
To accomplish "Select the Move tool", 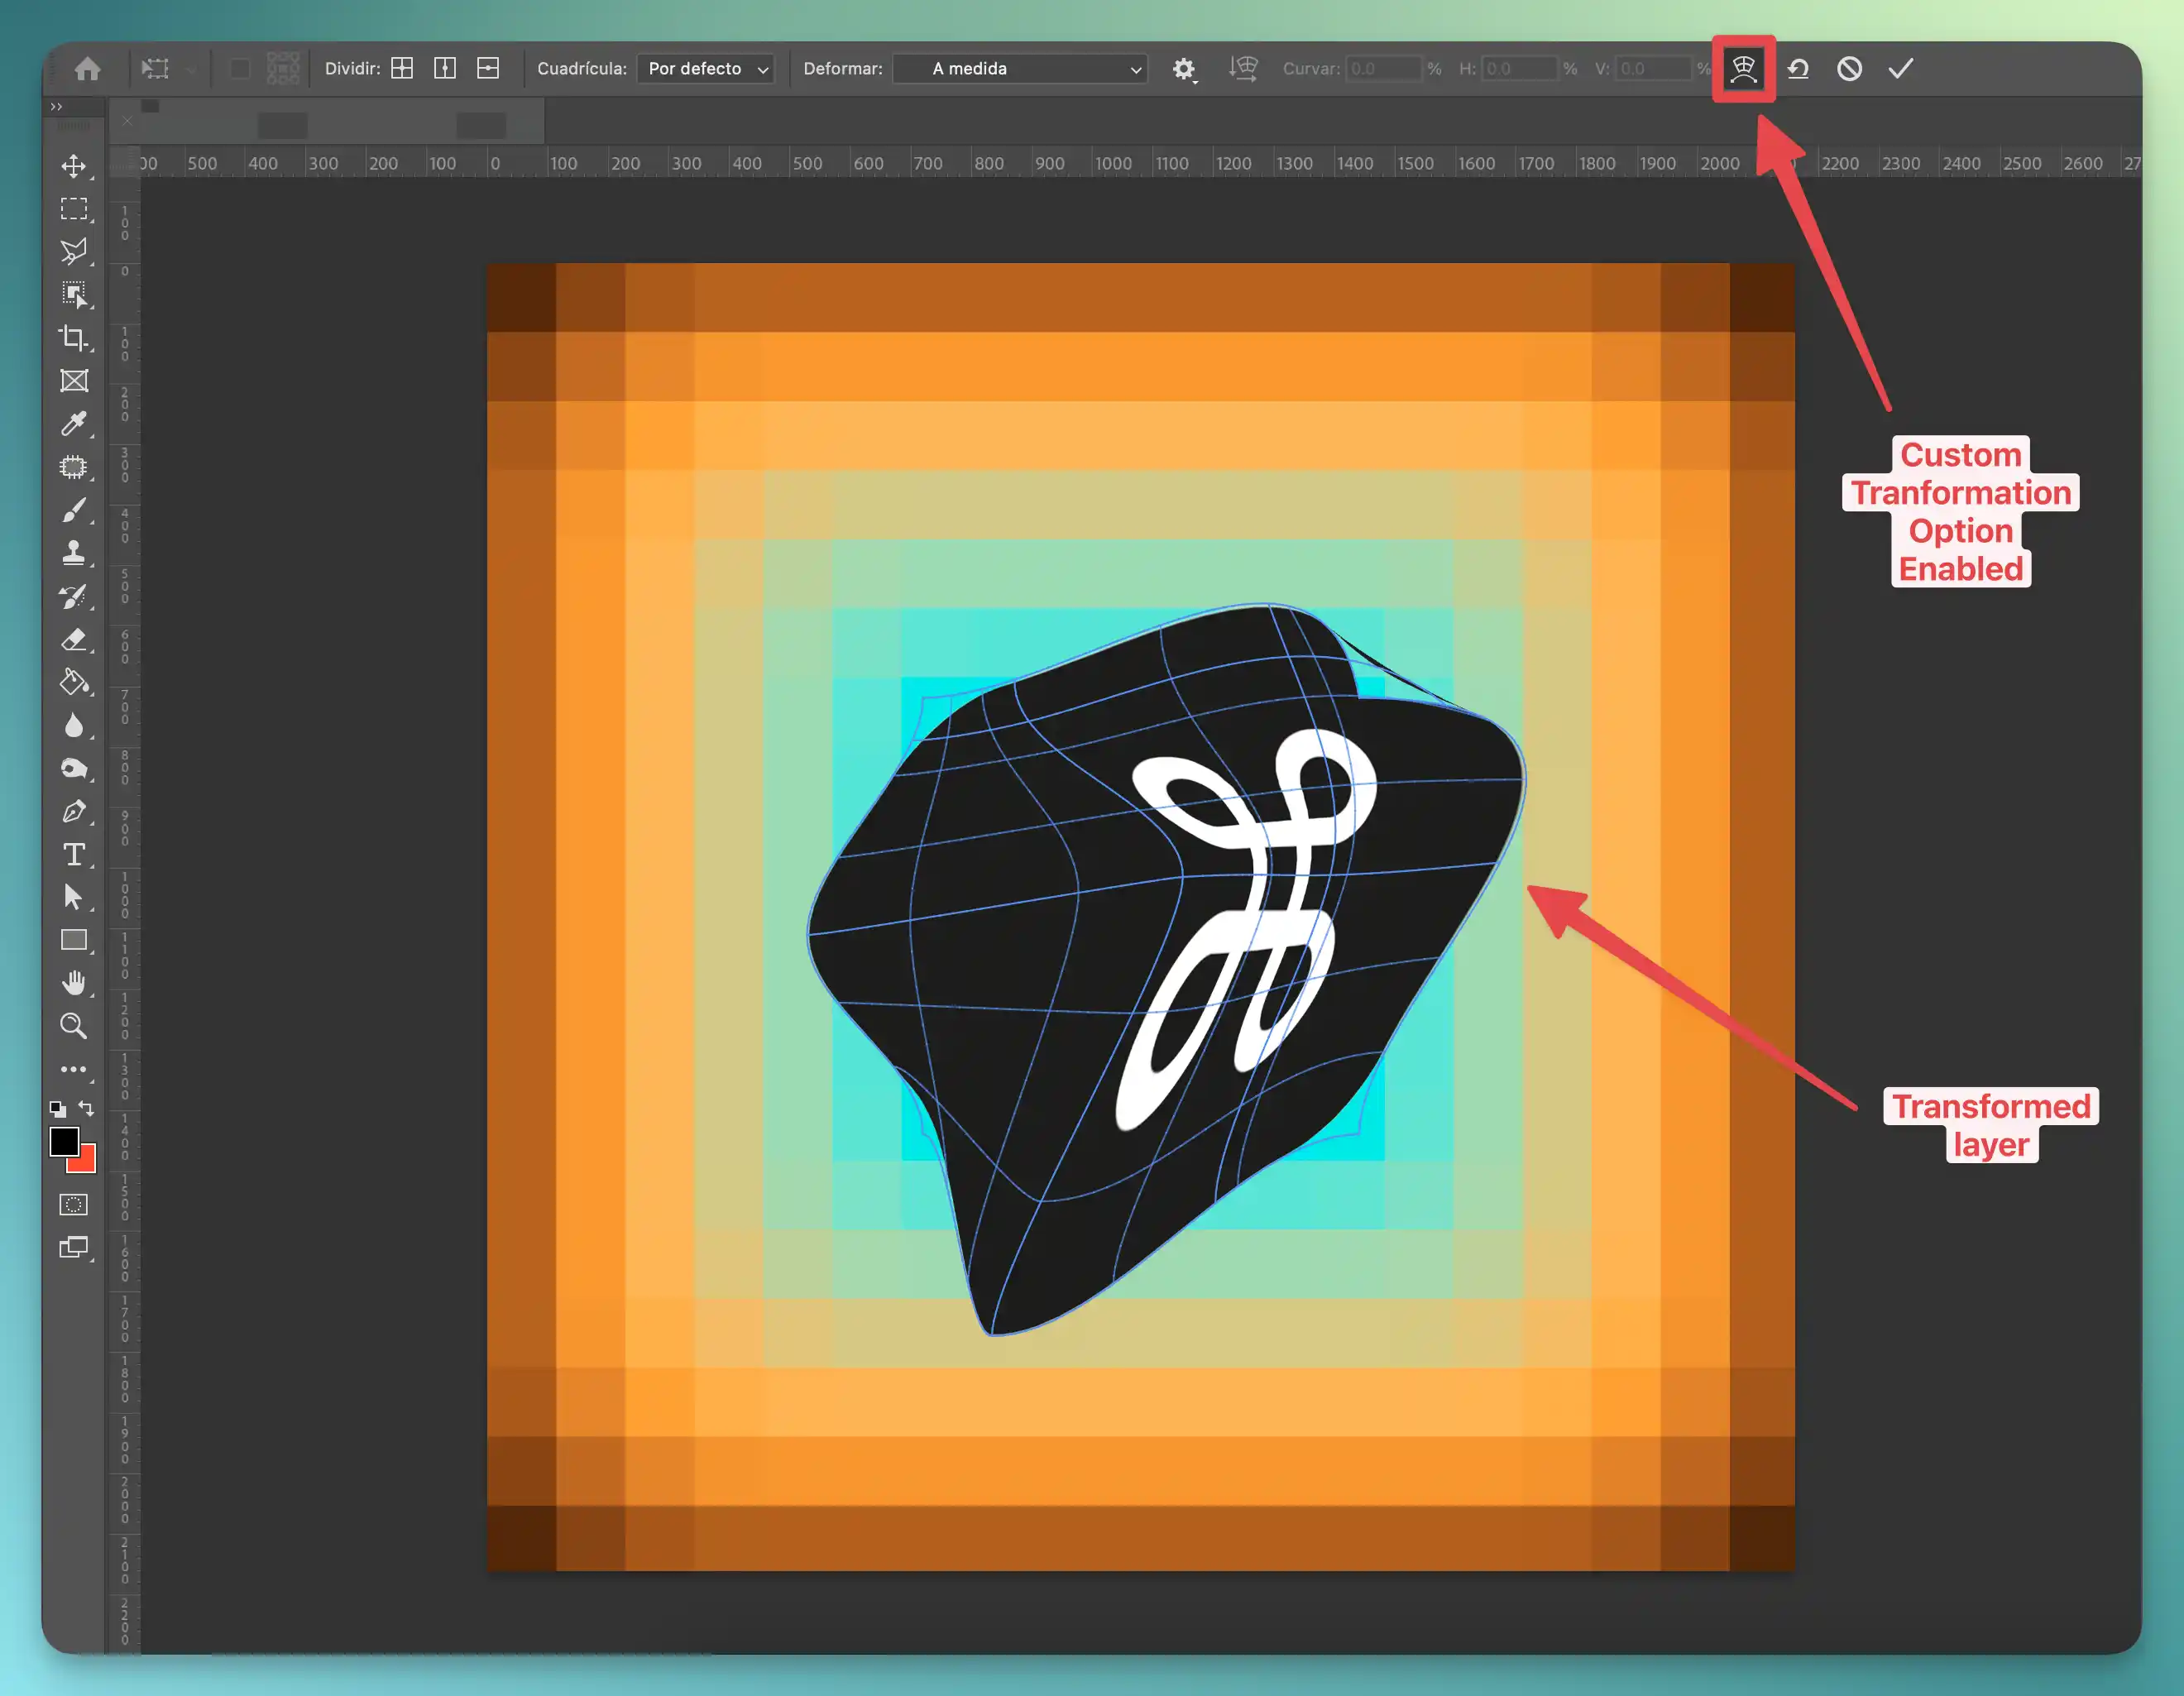I will 74,166.
